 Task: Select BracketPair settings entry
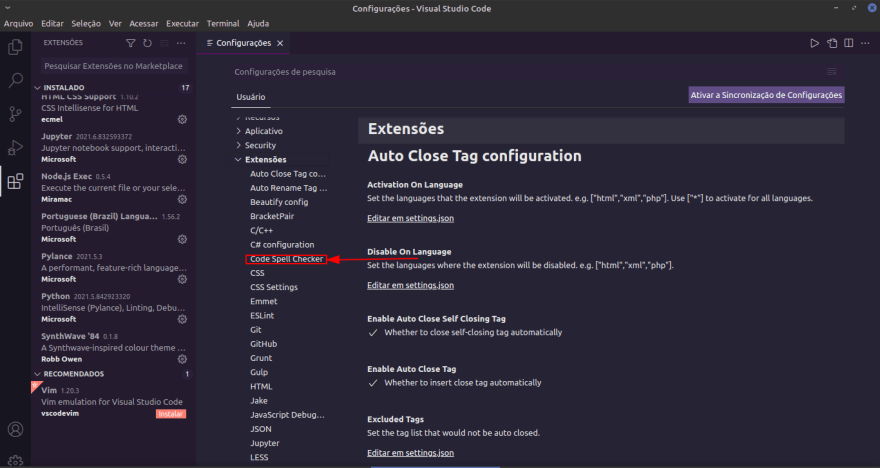coord(272,216)
